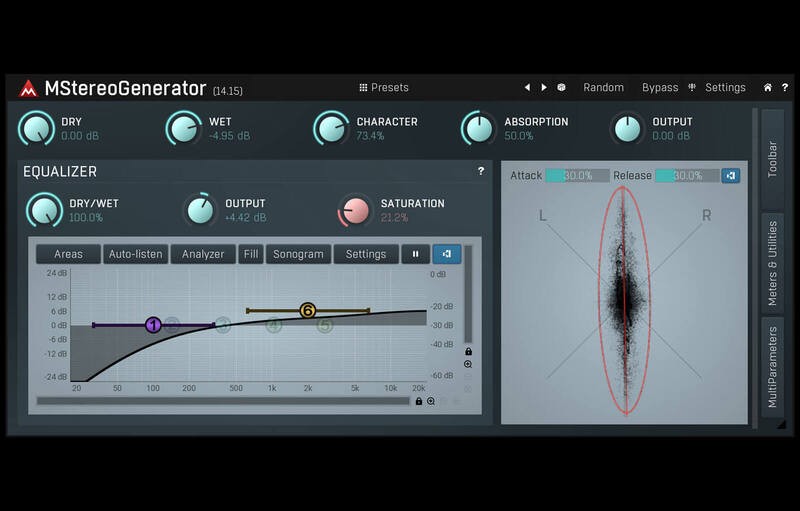This screenshot has width=800, height=511.
Task: Open the title bar help question mark
Action: pyautogui.click(x=785, y=87)
